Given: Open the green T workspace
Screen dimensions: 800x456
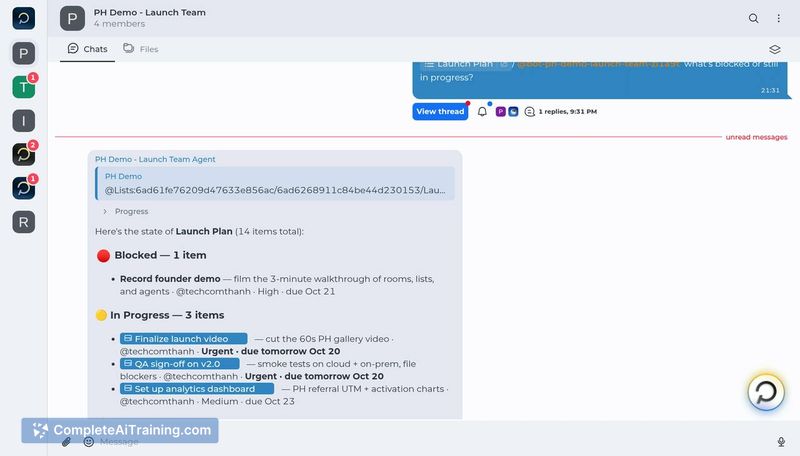Looking at the screenshot, I should (x=23, y=87).
